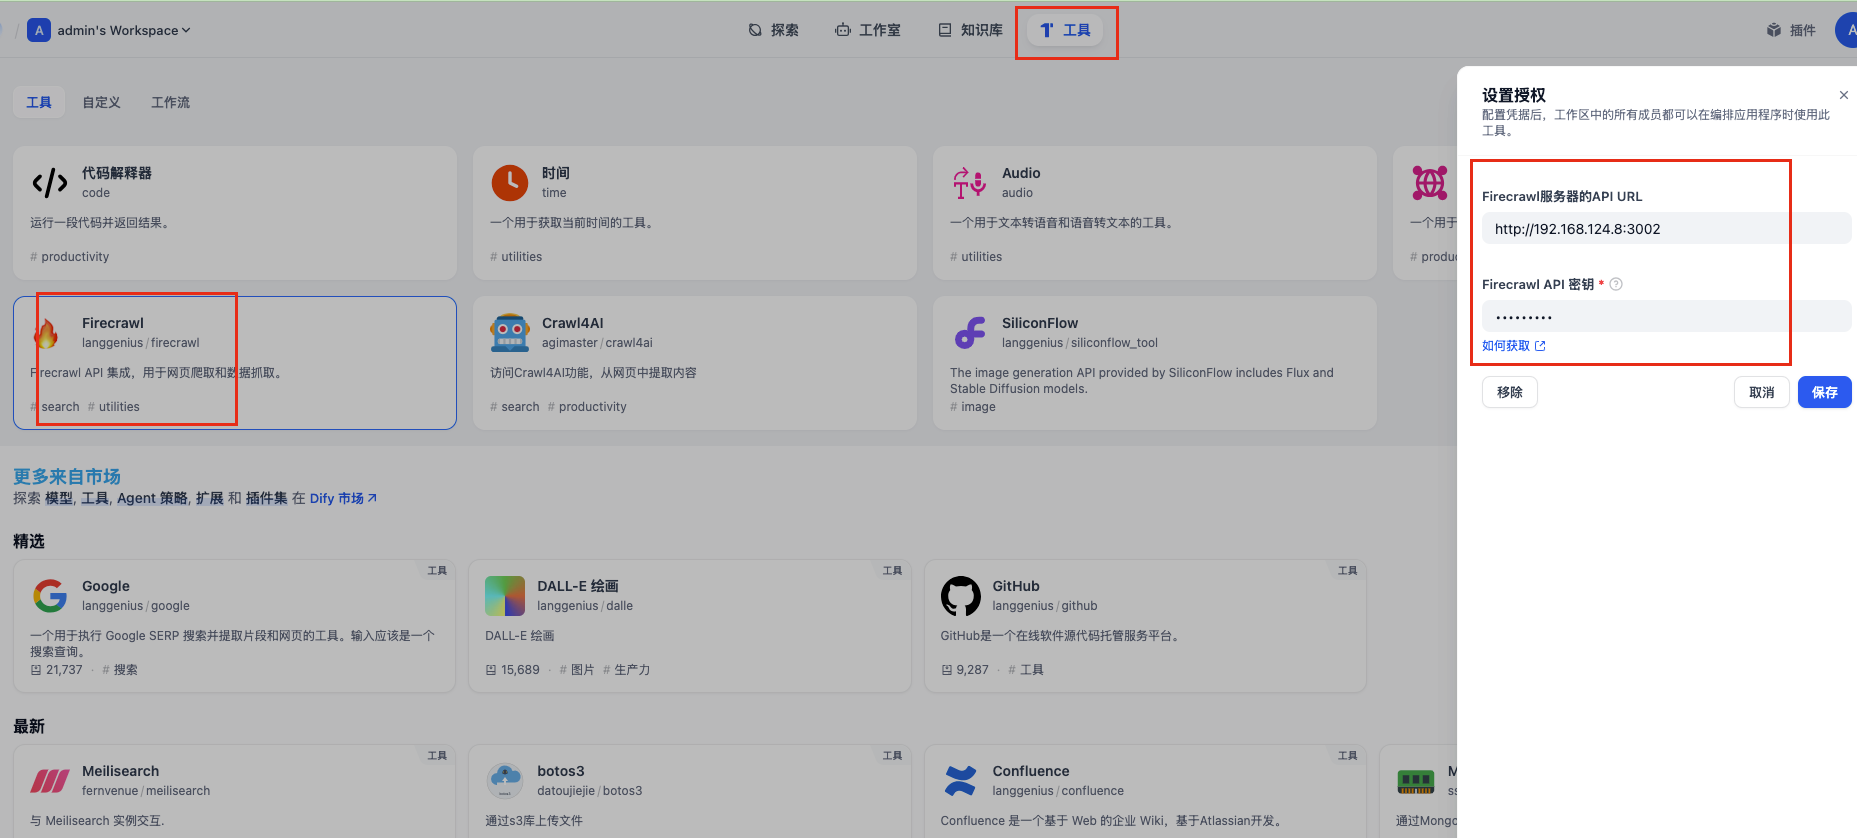Open the Crawl4AI tool card title
Viewport: 1857px width, 838px height.
pos(573,323)
